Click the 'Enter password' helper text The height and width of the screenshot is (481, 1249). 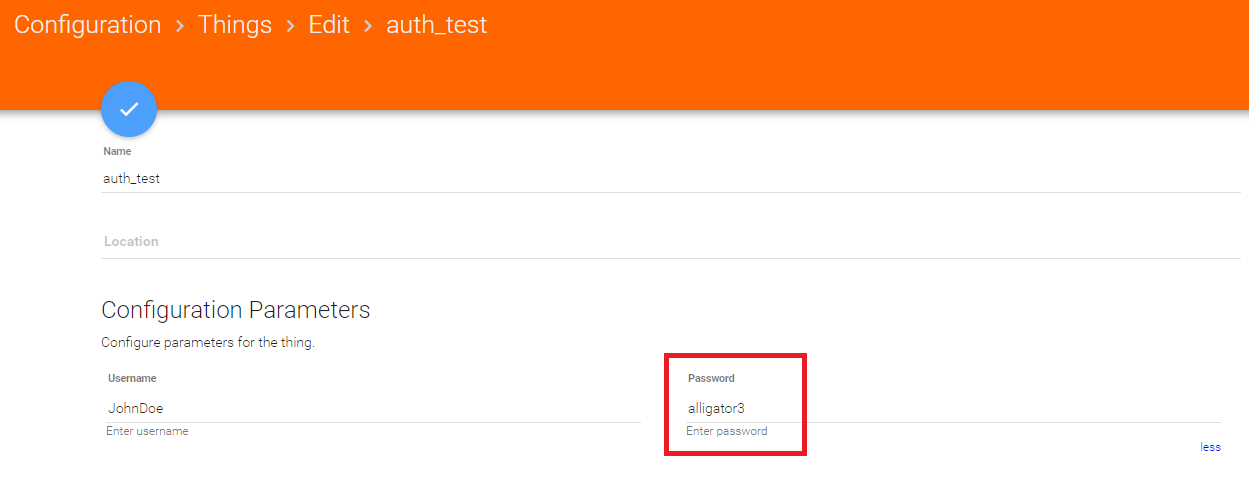click(x=727, y=431)
